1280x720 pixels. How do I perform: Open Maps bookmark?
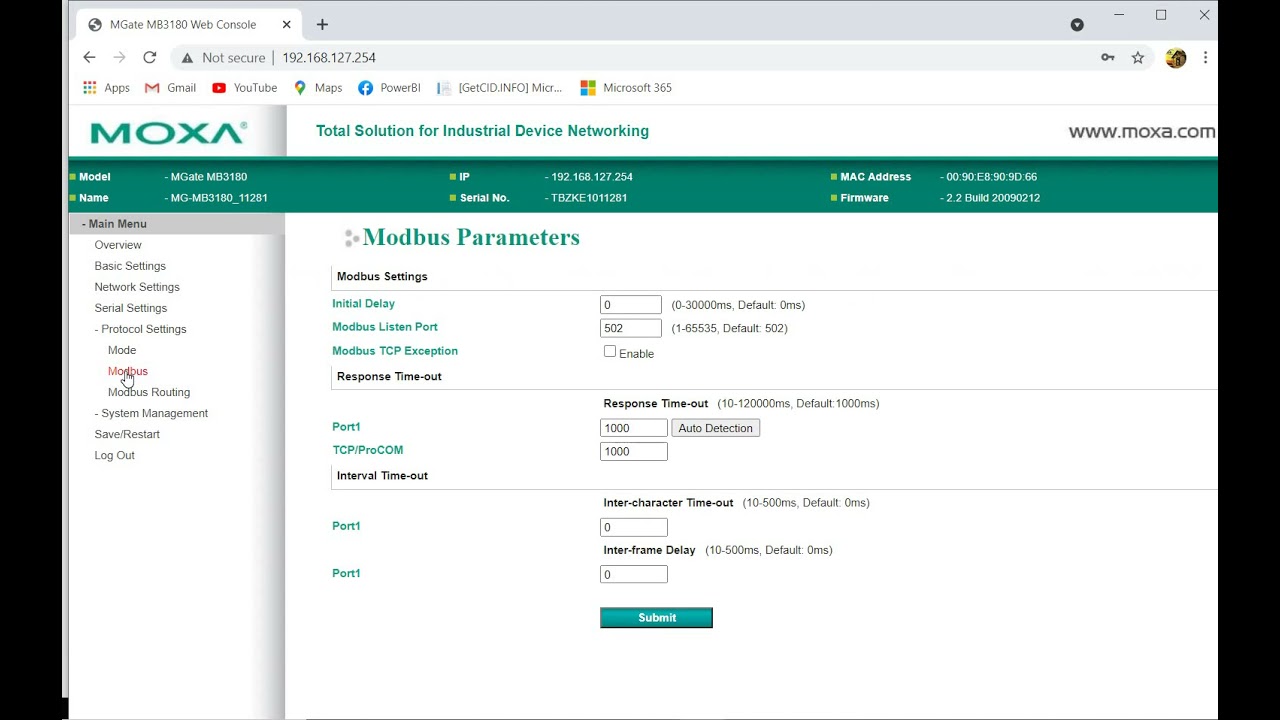317,88
